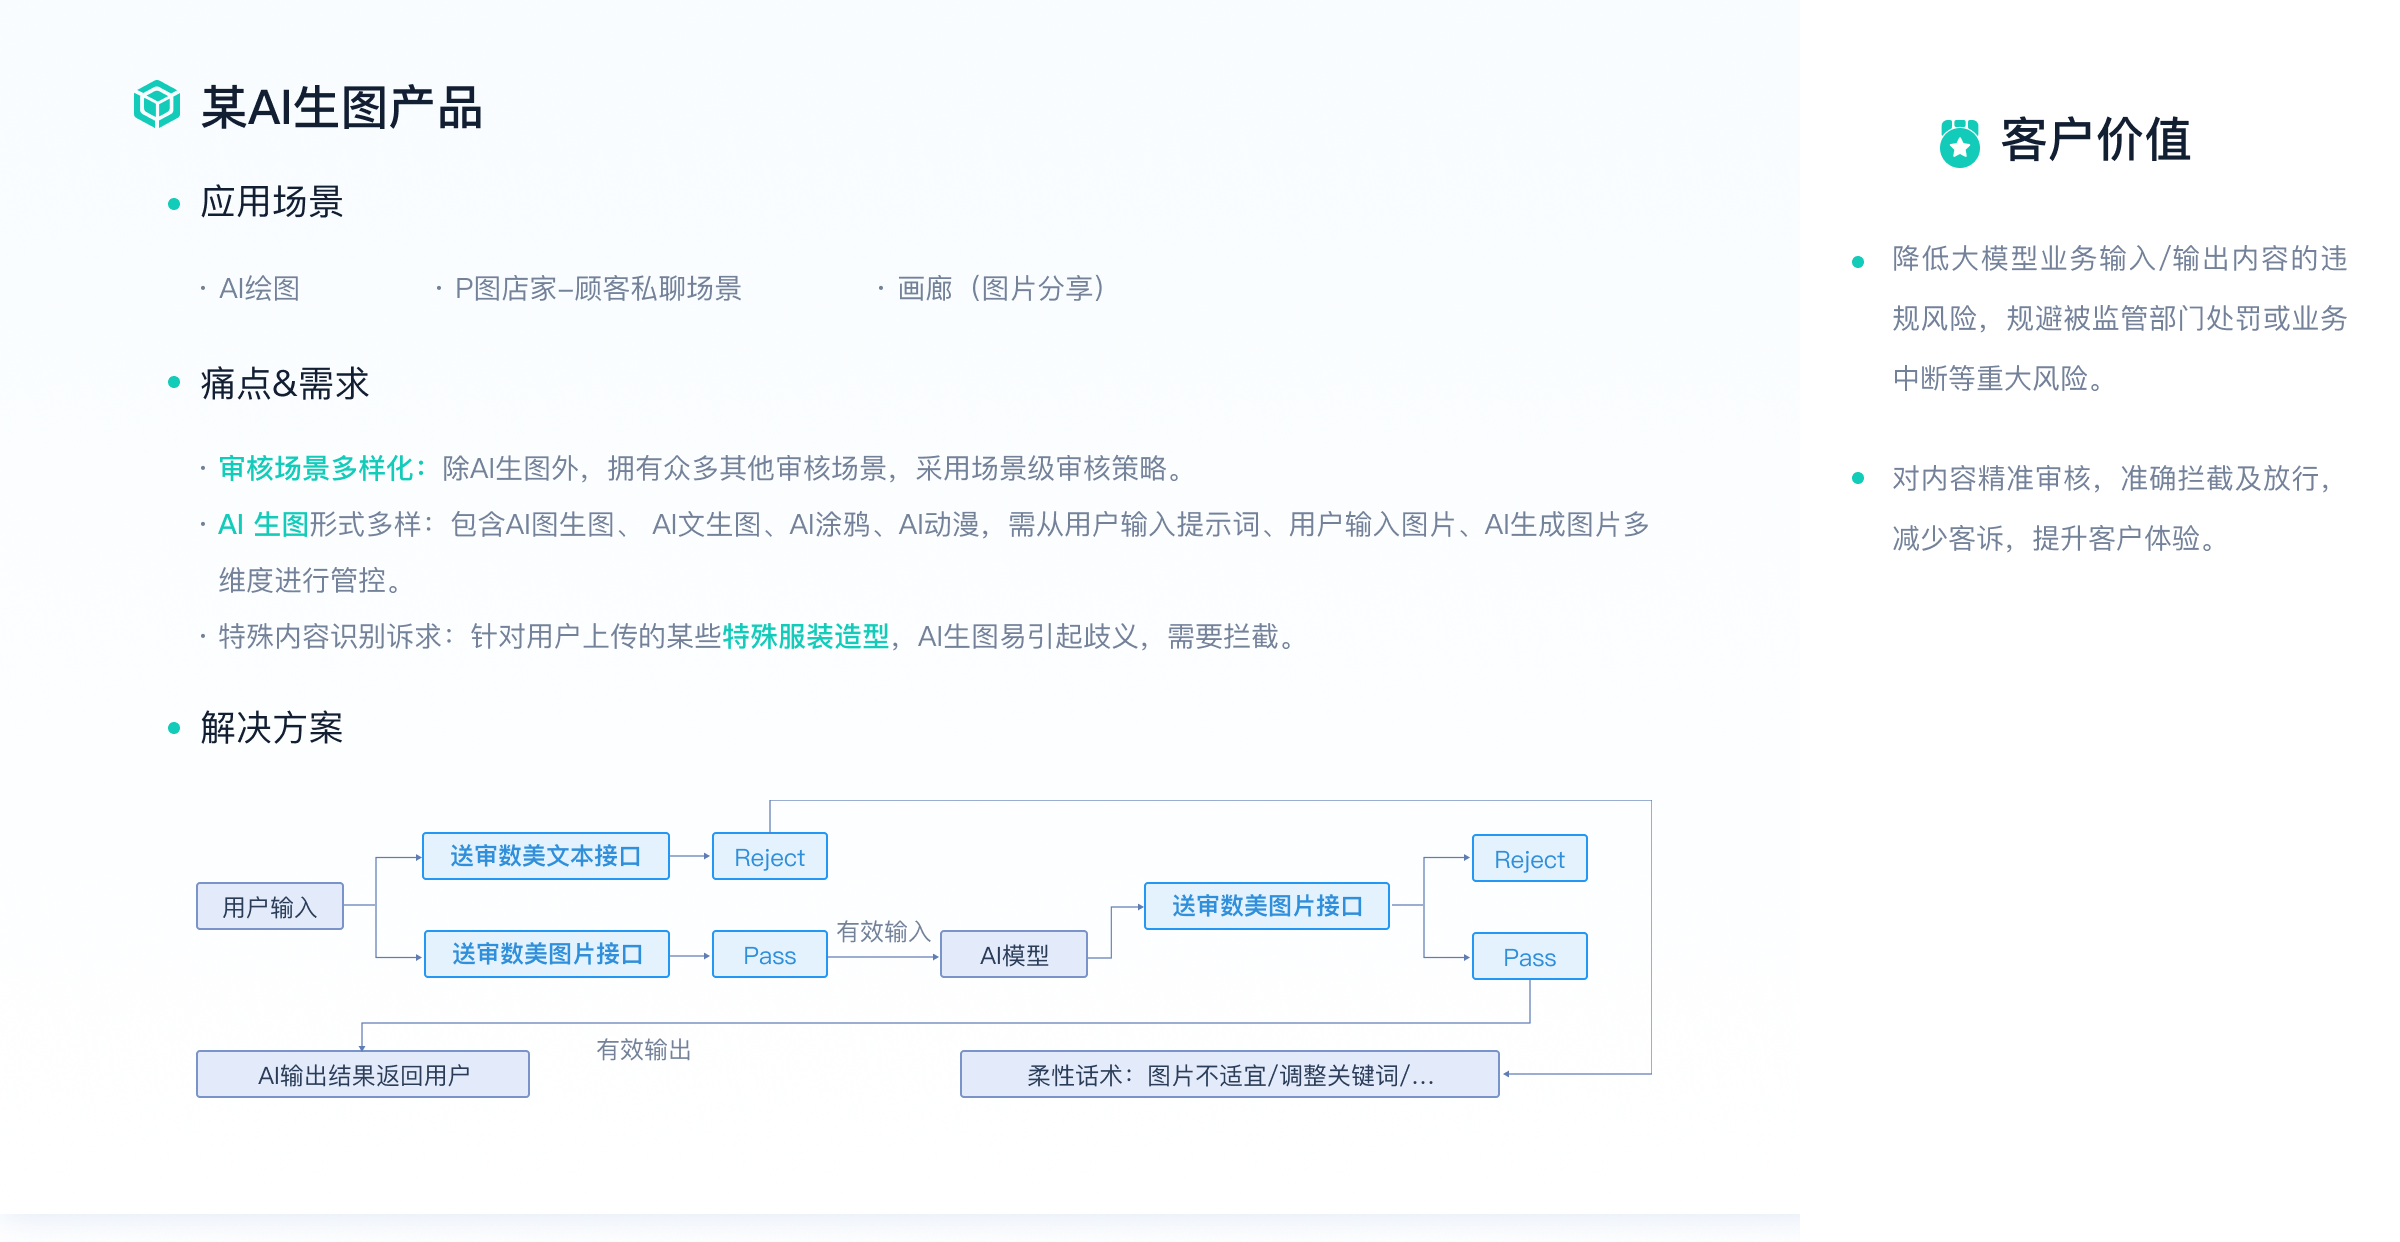Click the medal star icon beside 客户价值
Viewport: 2400px width, 1242px height.
(x=1959, y=144)
